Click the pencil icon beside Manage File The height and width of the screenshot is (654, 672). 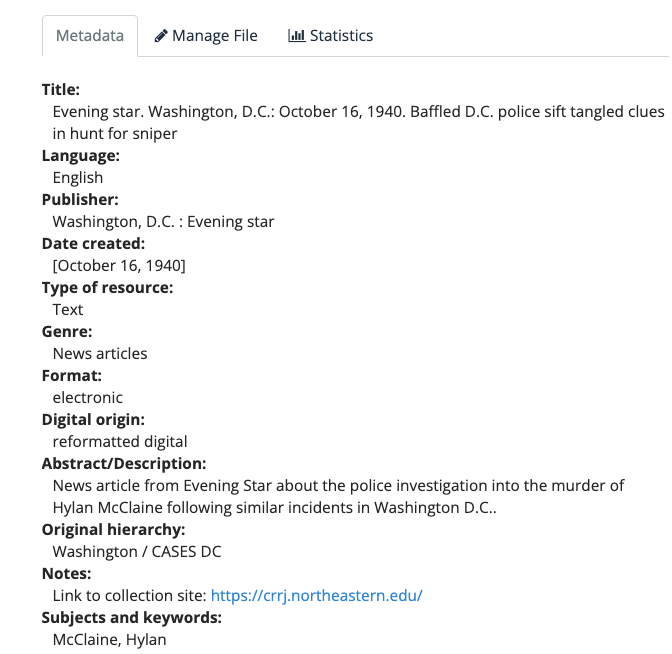tap(160, 36)
